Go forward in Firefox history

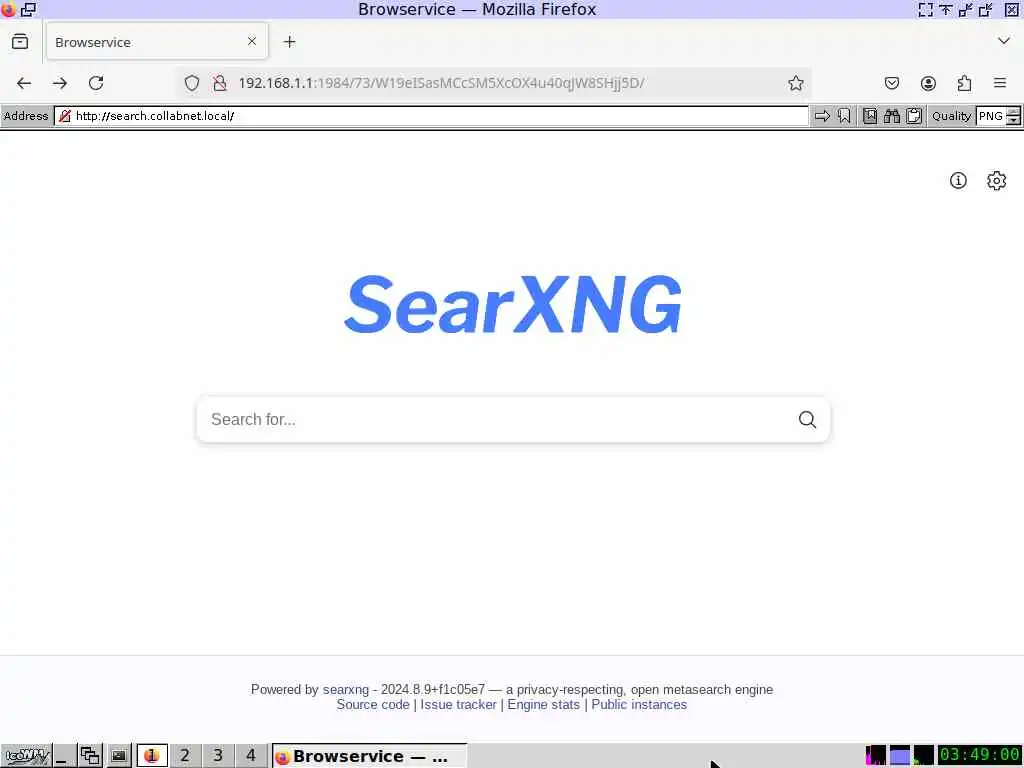60,83
